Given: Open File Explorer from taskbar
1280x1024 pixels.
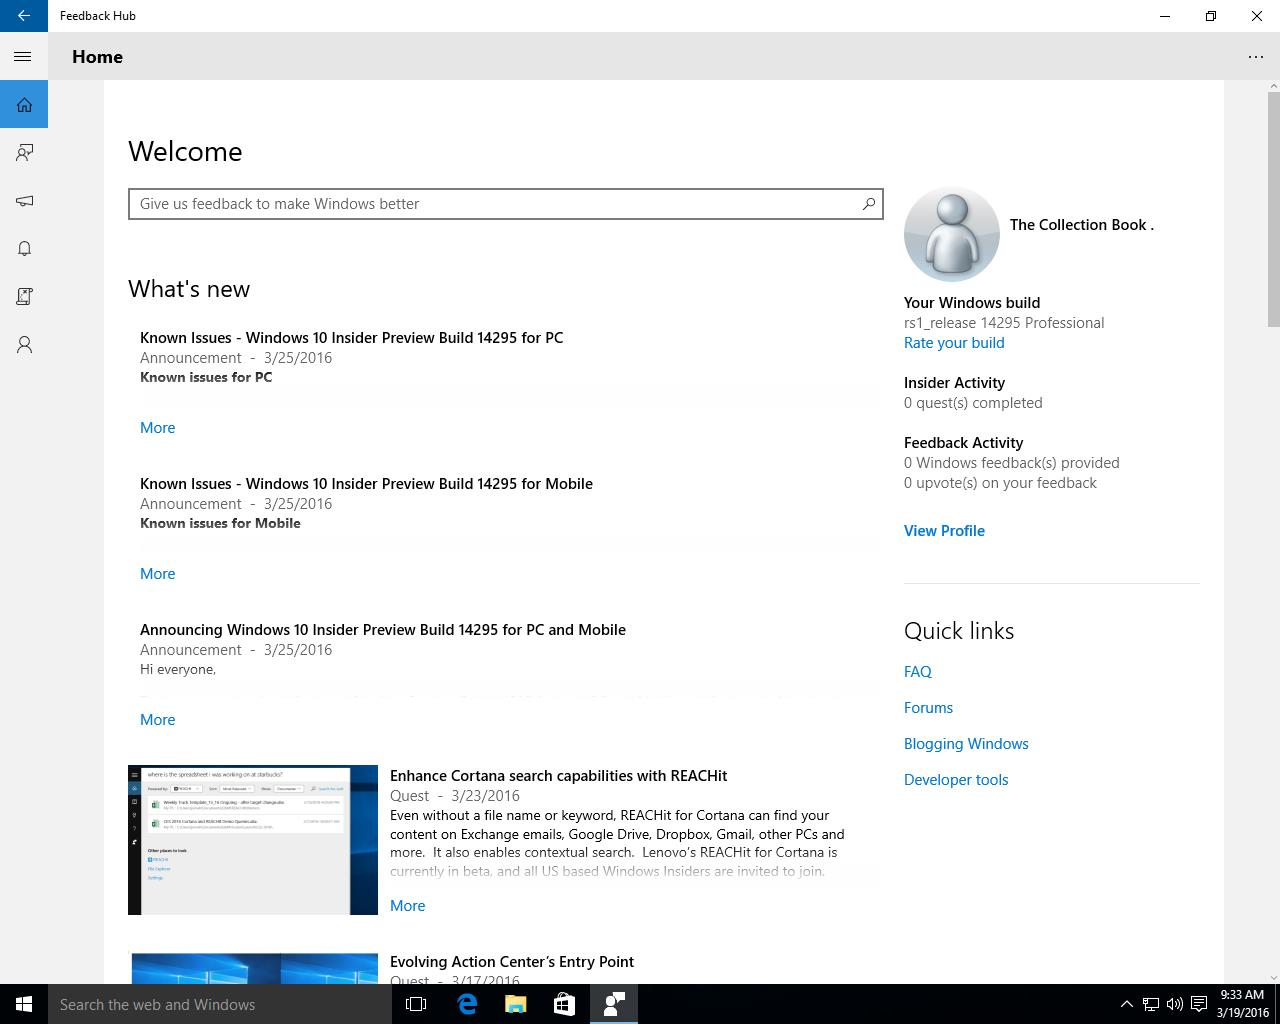Looking at the screenshot, I should [515, 1004].
